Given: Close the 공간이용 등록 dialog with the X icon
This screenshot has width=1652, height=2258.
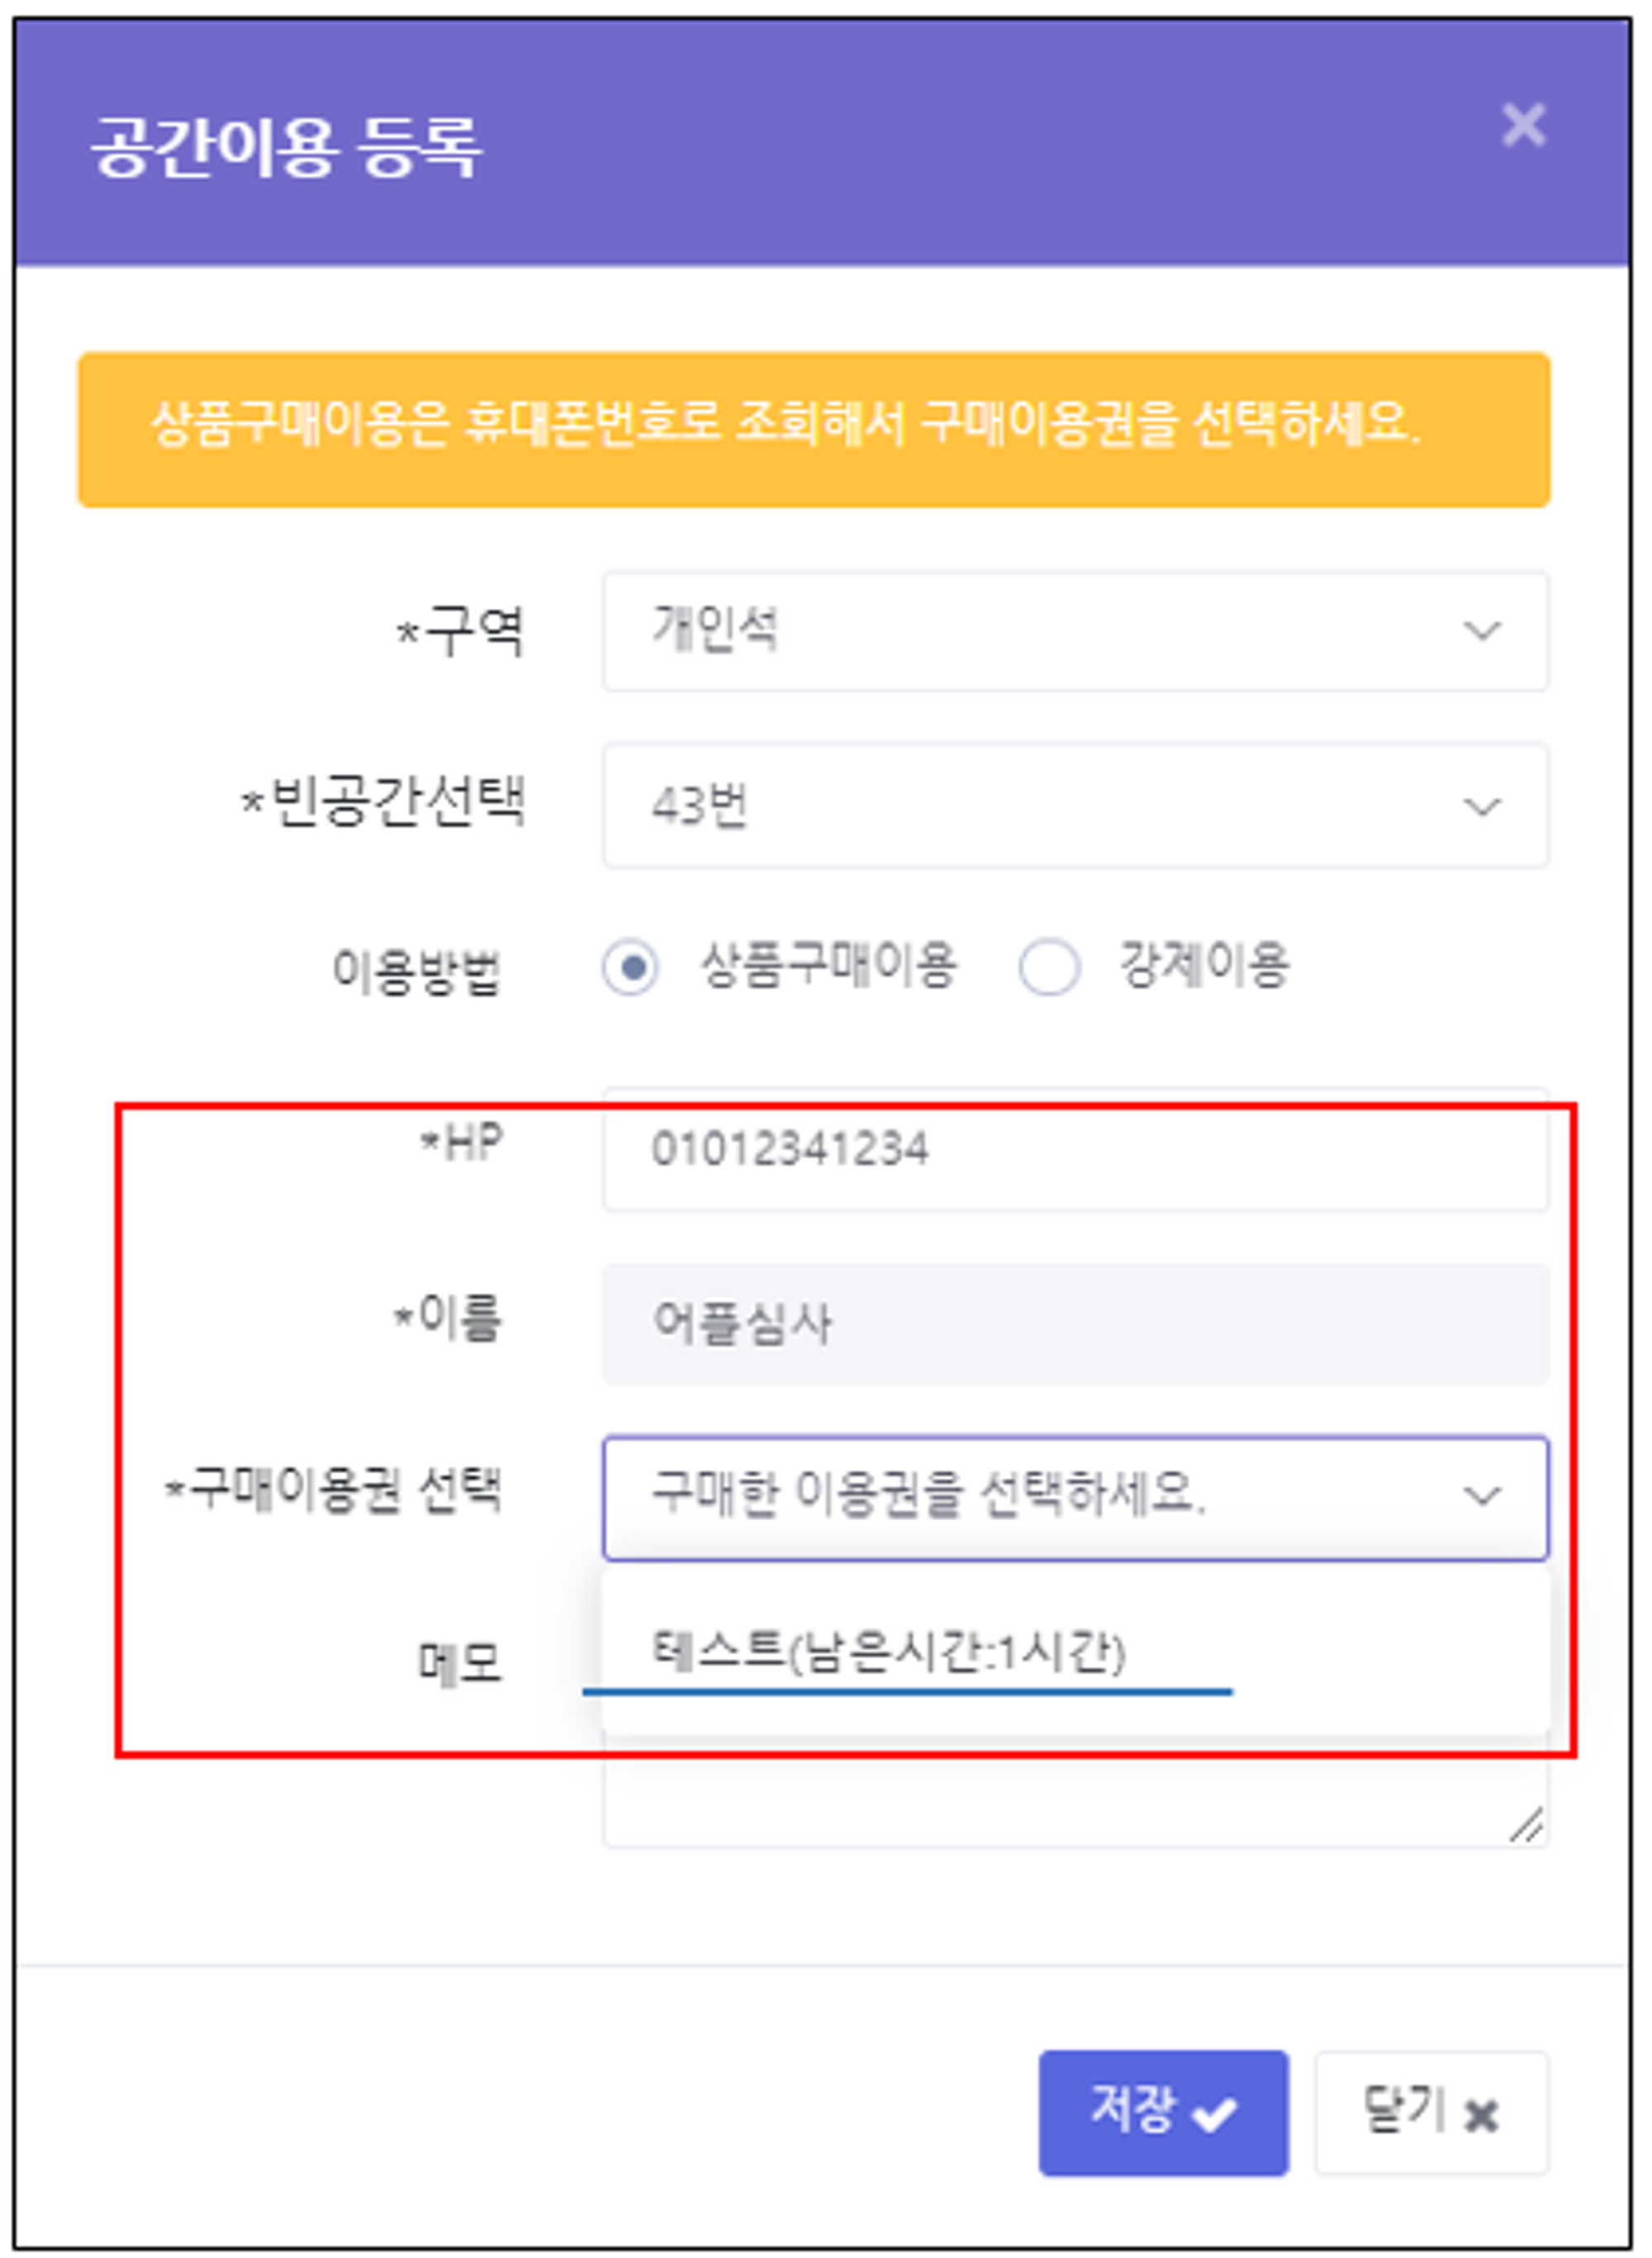Looking at the screenshot, I should 1523,126.
